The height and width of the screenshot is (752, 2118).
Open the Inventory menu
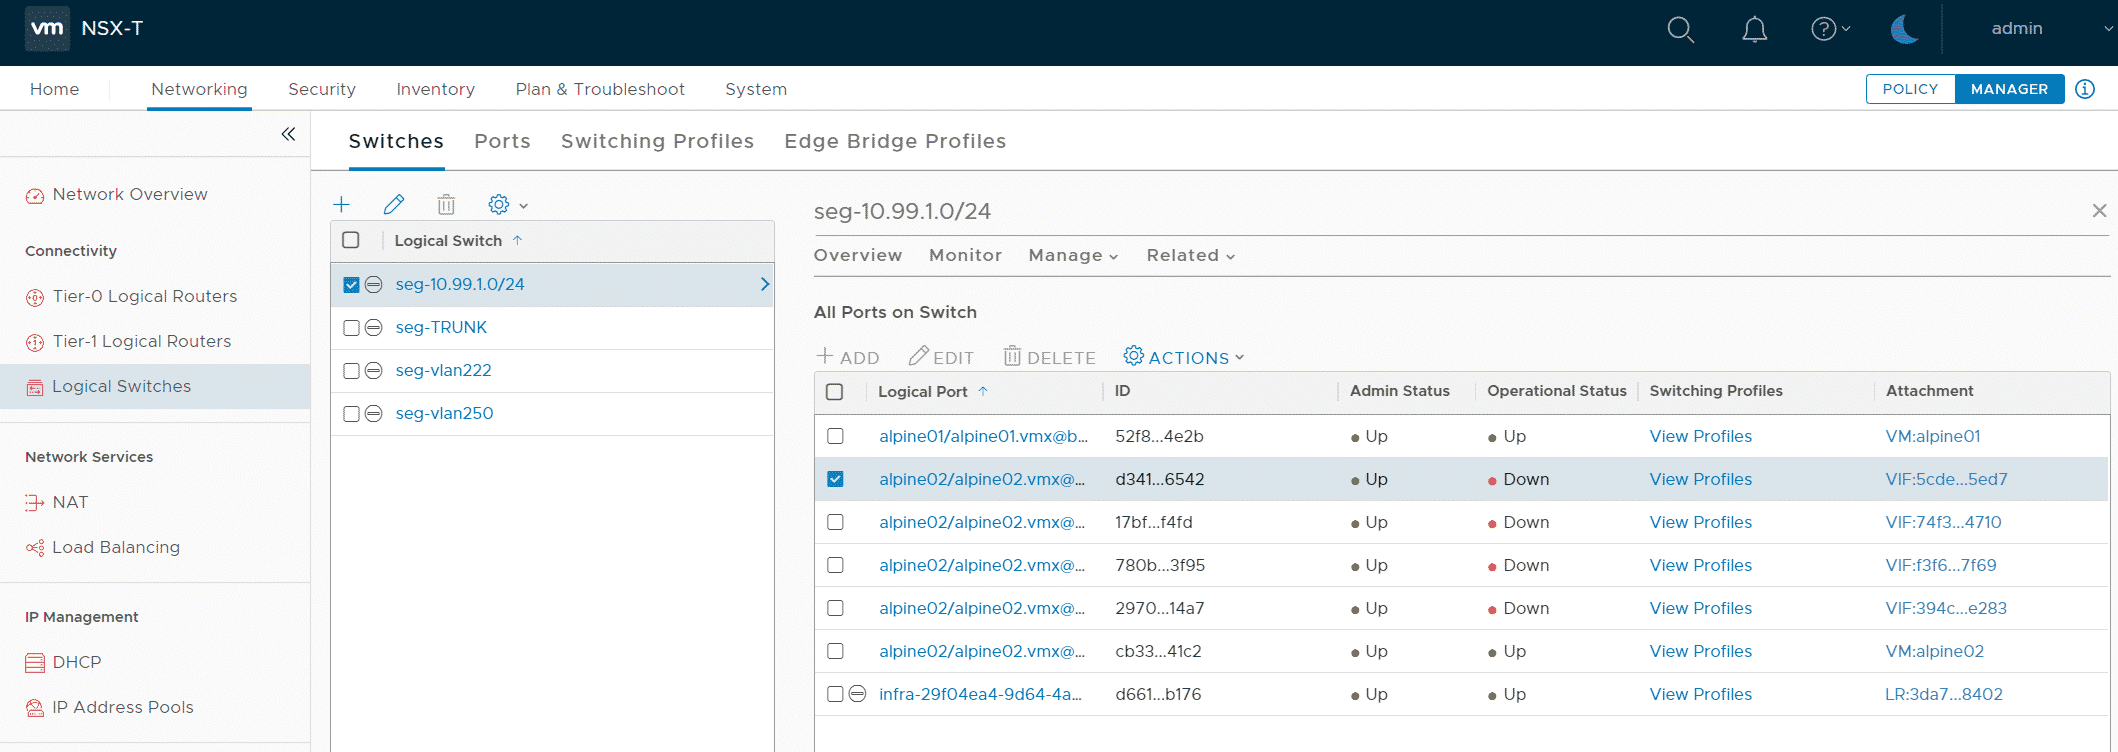pyautogui.click(x=435, y=90)
